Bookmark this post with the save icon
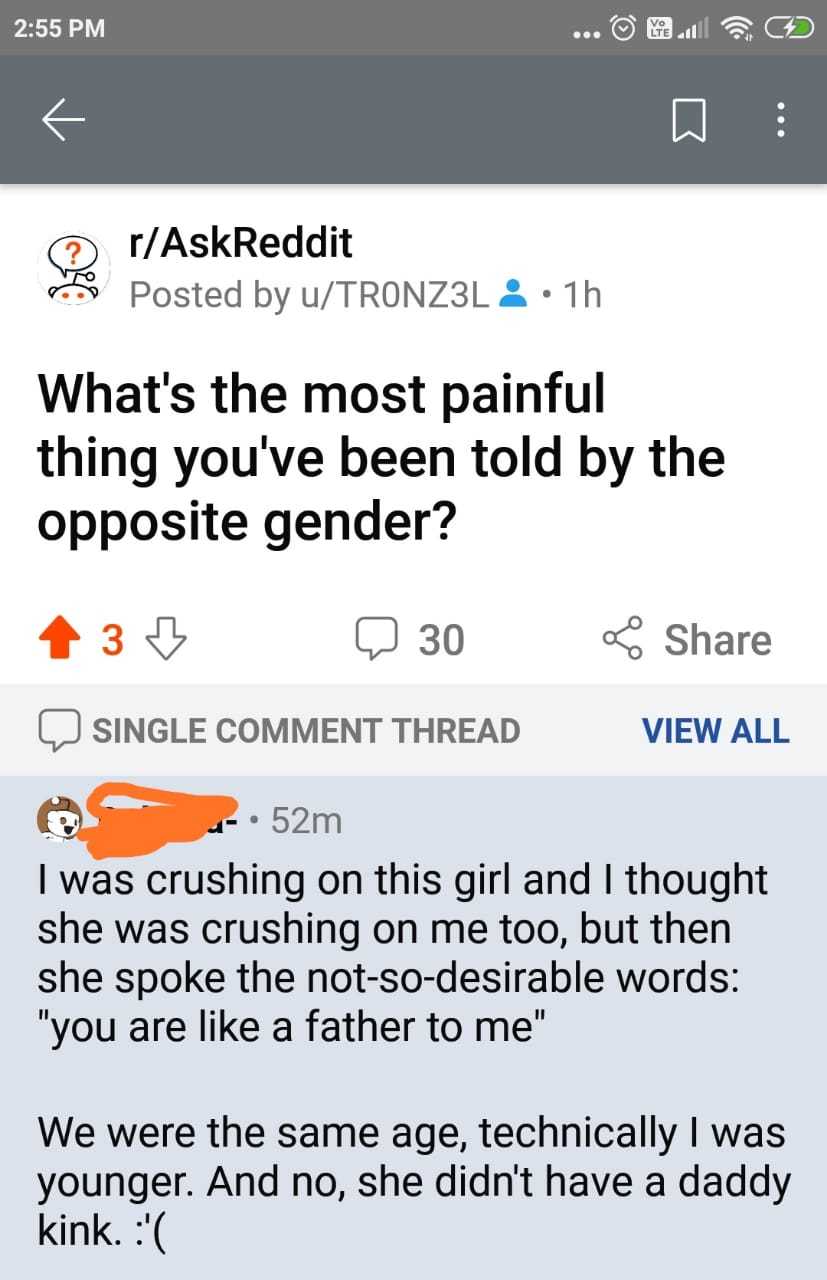827x1280 pixels. pyautogui.click(x=690, y=121)
